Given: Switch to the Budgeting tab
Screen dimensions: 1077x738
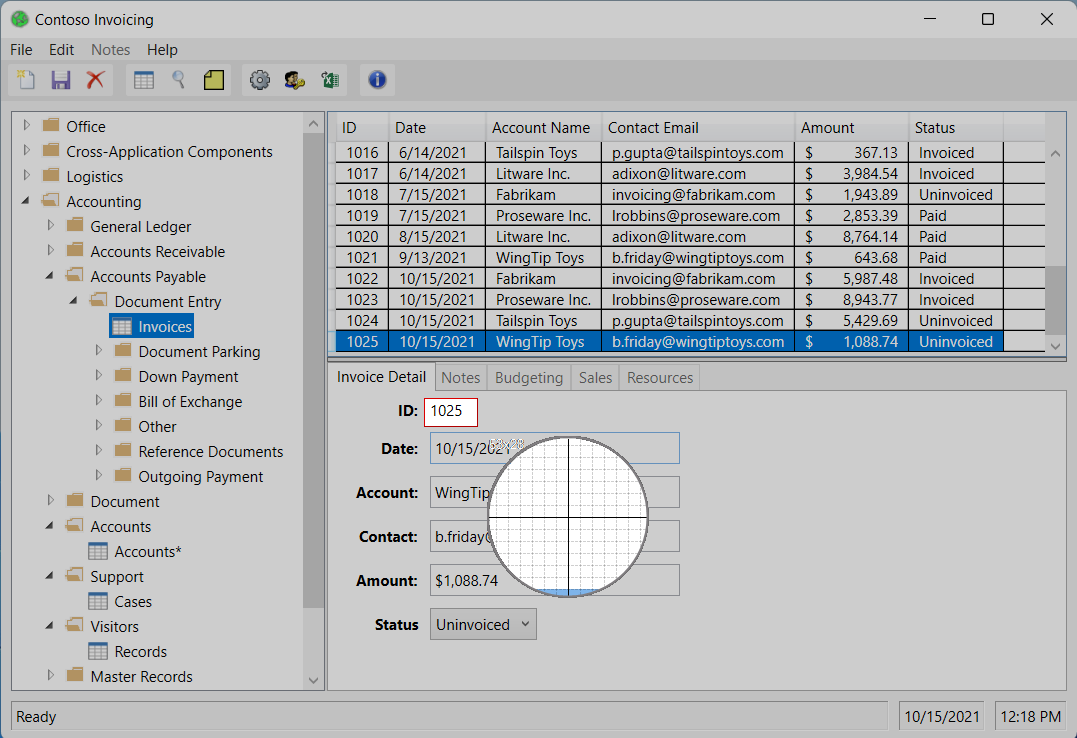Looking at the screenshot, I should point(528,377).
